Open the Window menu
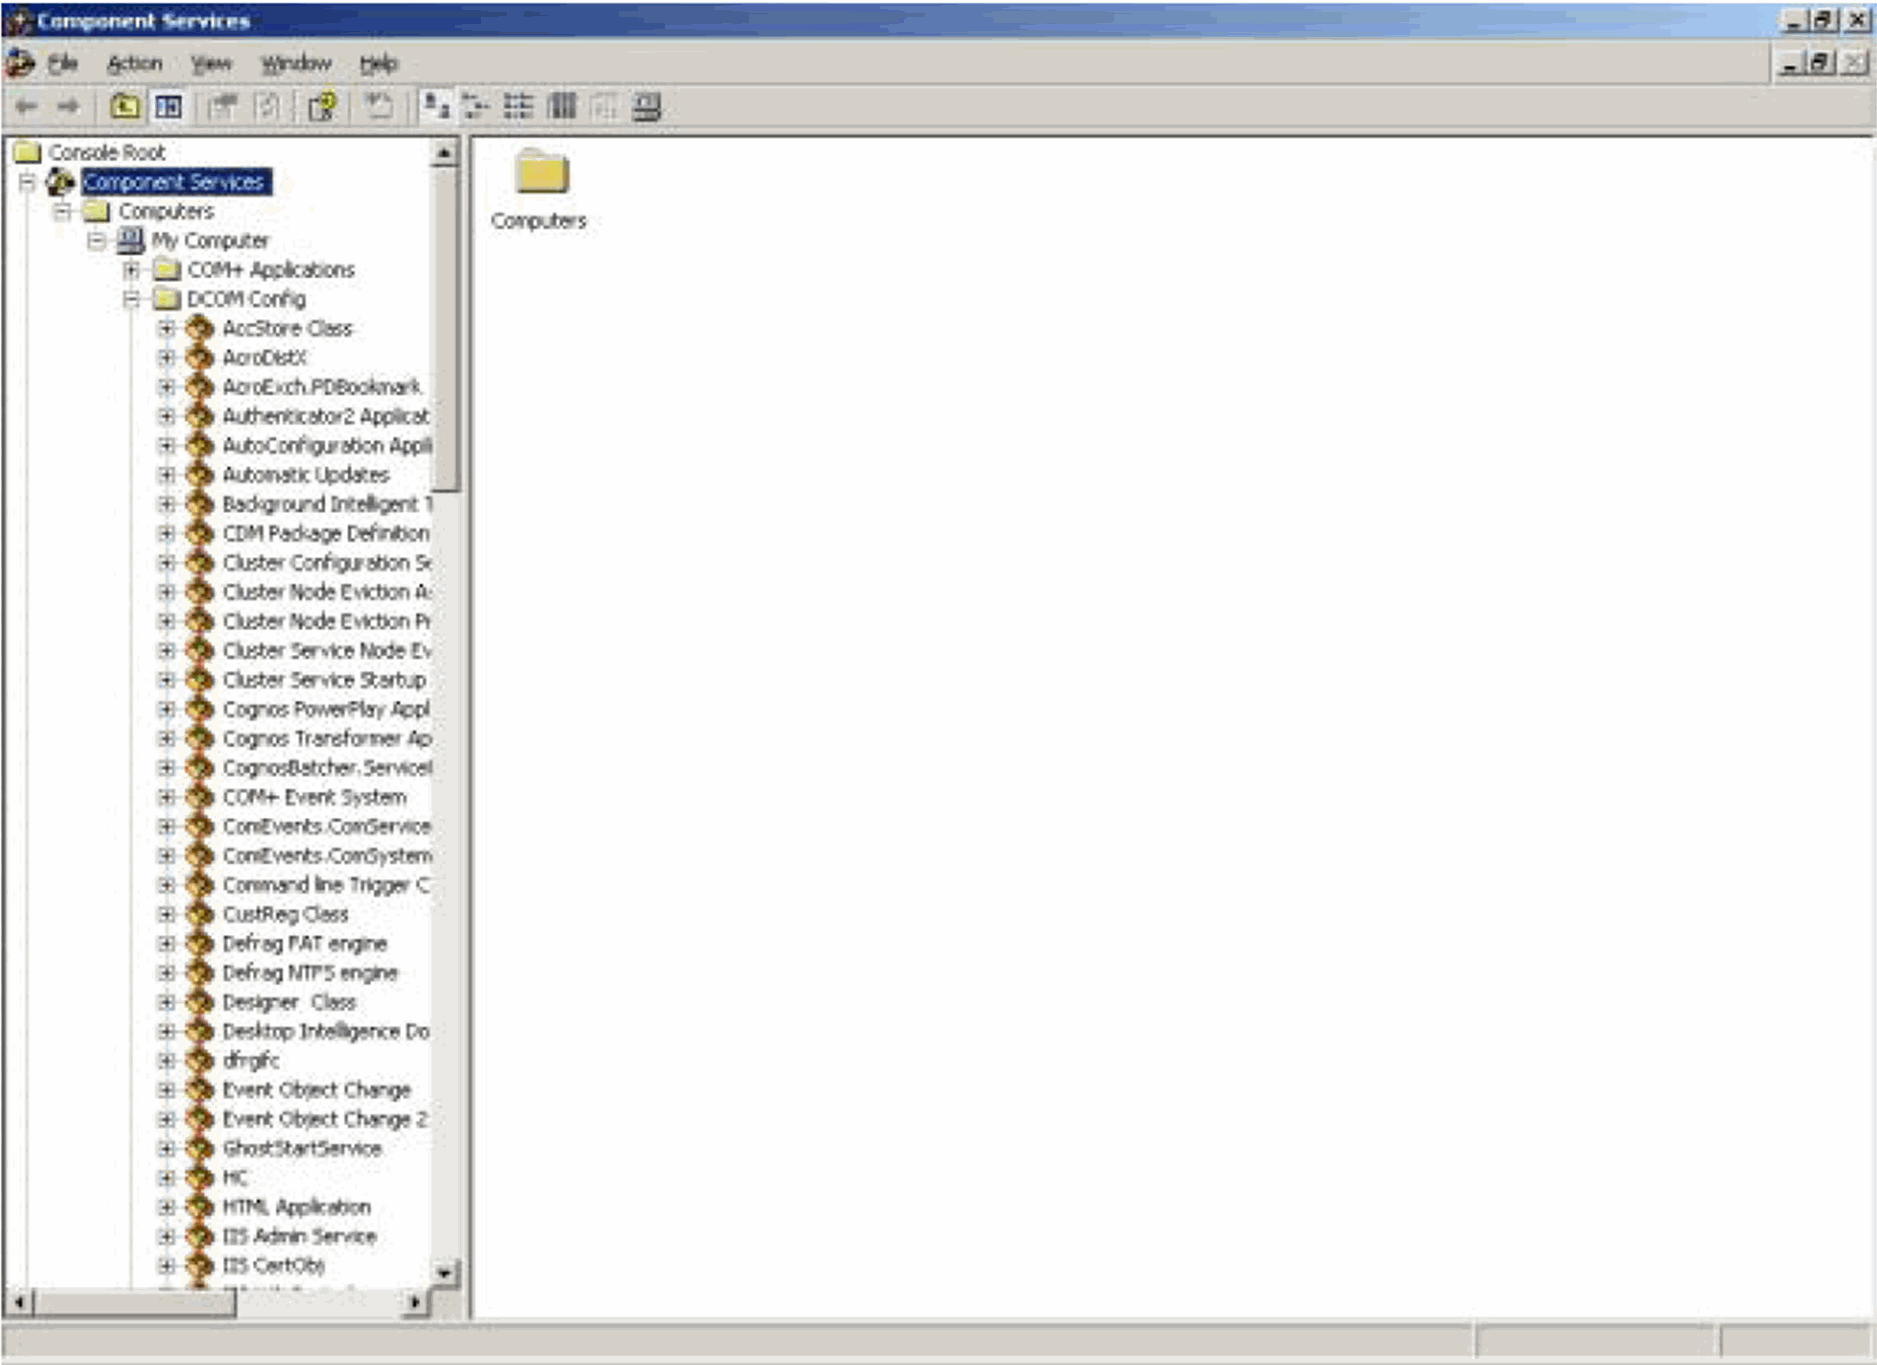This screenshot has width=1877, height=1365. pyautogui.click(x=296, y=64)
